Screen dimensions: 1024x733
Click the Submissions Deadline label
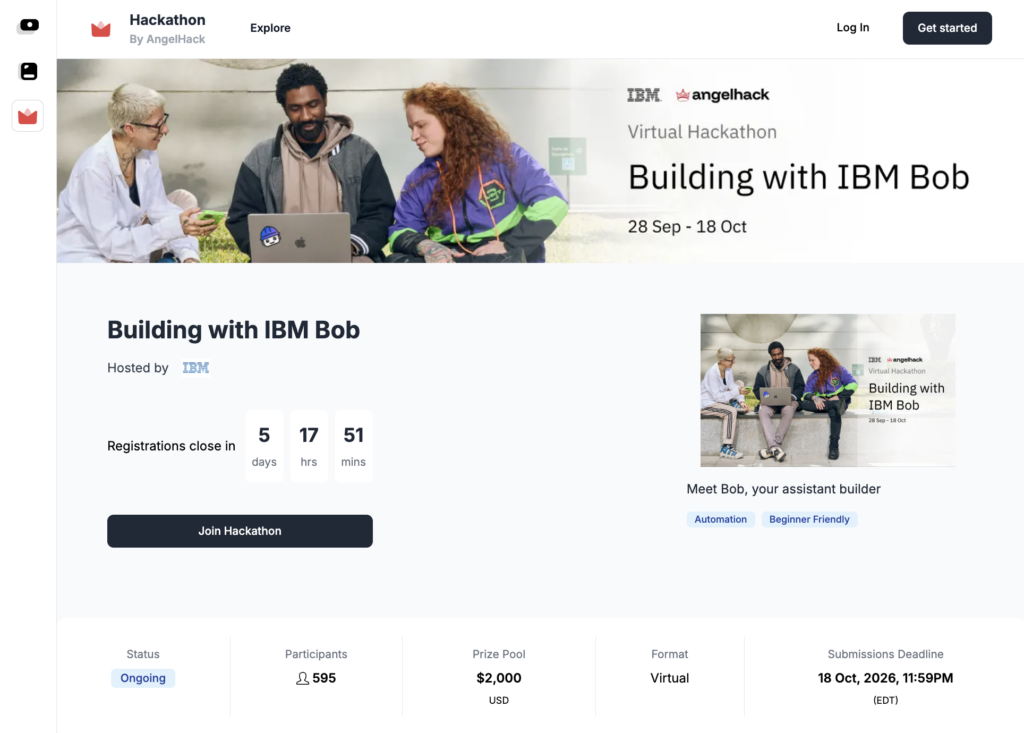[x=885, y=654]
